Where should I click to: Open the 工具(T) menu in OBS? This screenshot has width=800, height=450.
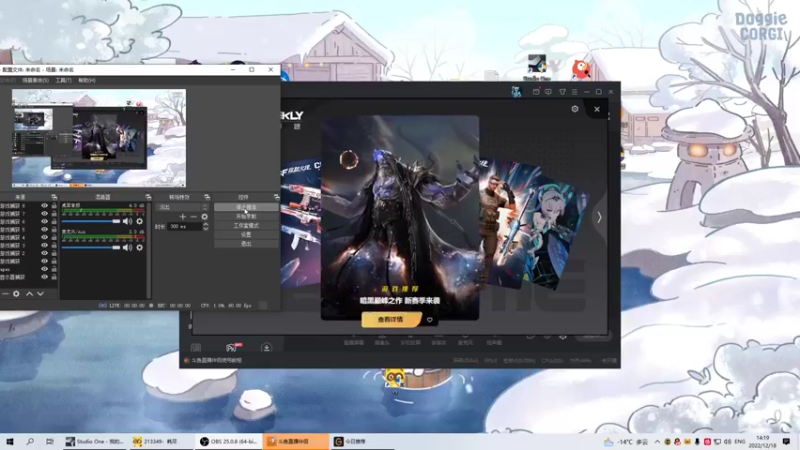click(63, 81)
